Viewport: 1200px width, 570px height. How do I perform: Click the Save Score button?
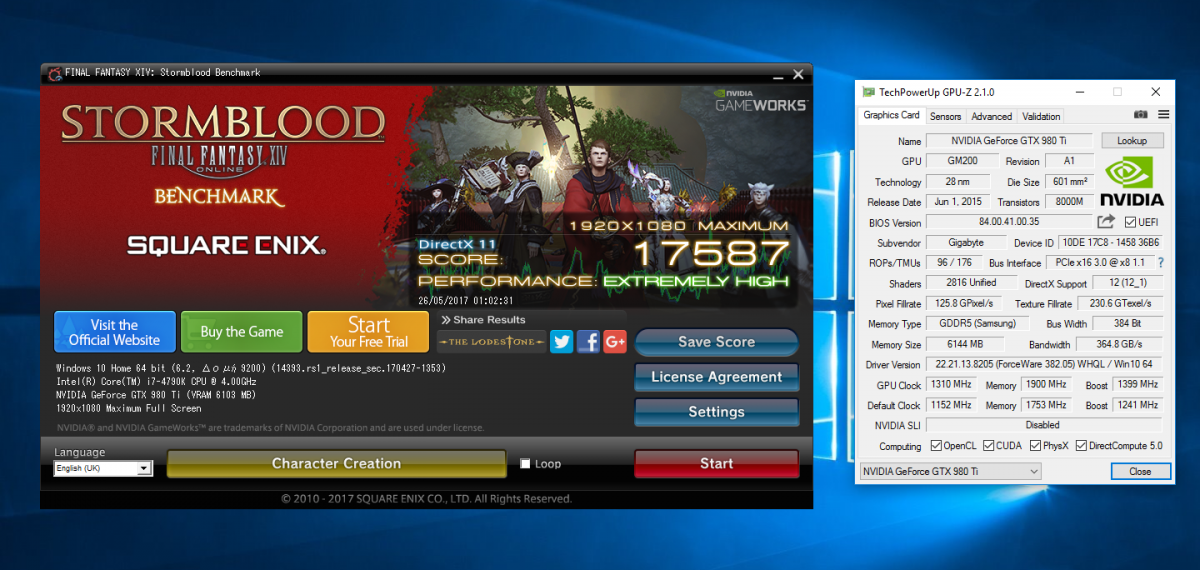point(716,342)
